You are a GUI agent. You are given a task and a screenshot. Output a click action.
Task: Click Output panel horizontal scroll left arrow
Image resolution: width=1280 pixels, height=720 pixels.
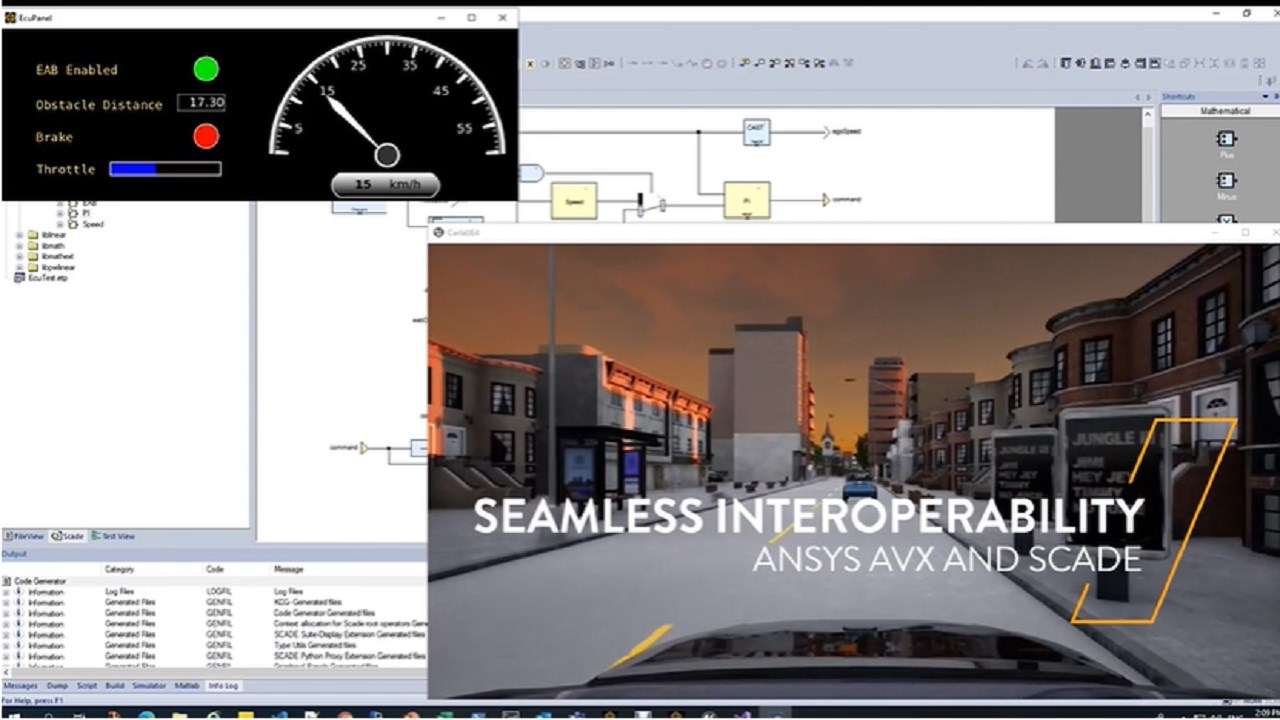5,674
